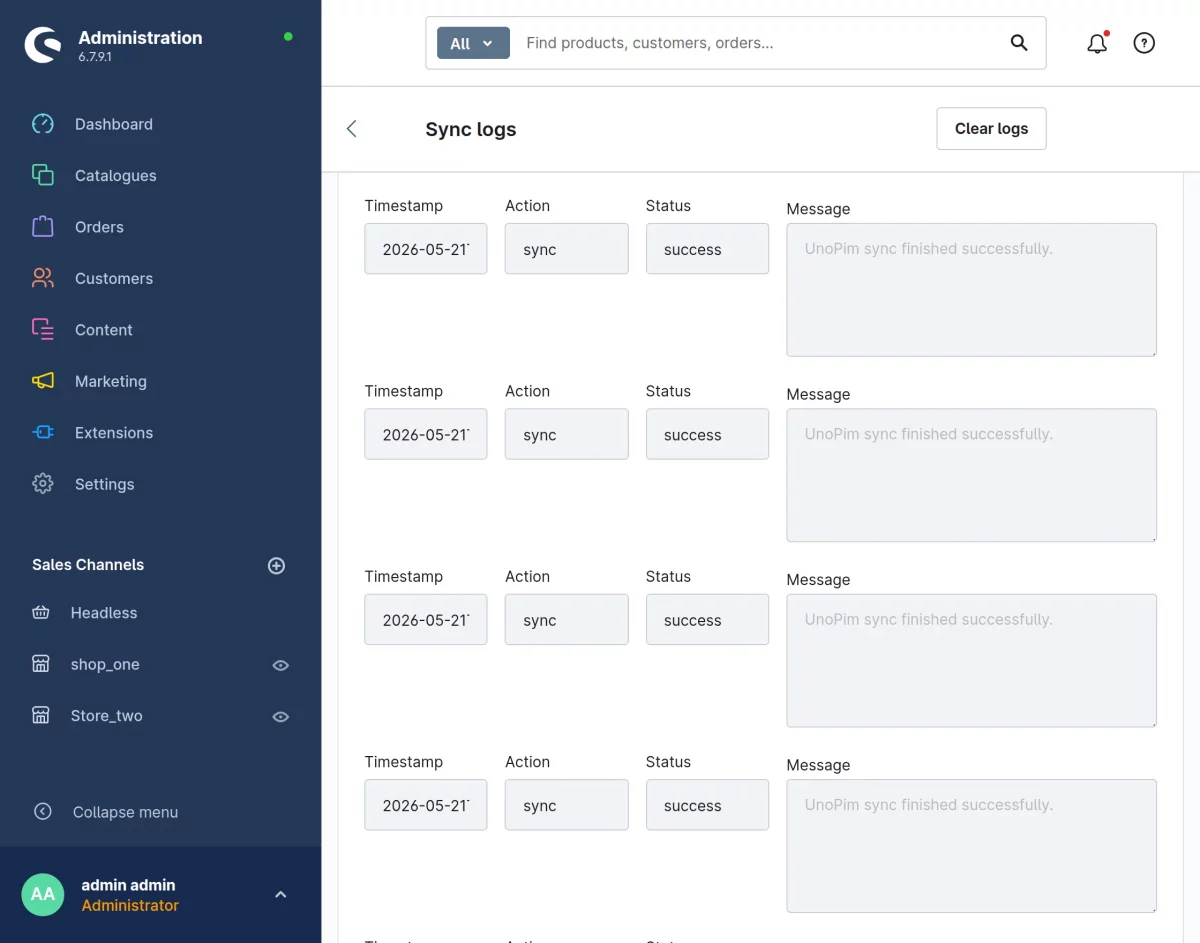The height and width of the screenshot is (943, 1200).
Task: Click the Collapse menu arrow icon
Action: pyautogui.click(x=42, y=812)
